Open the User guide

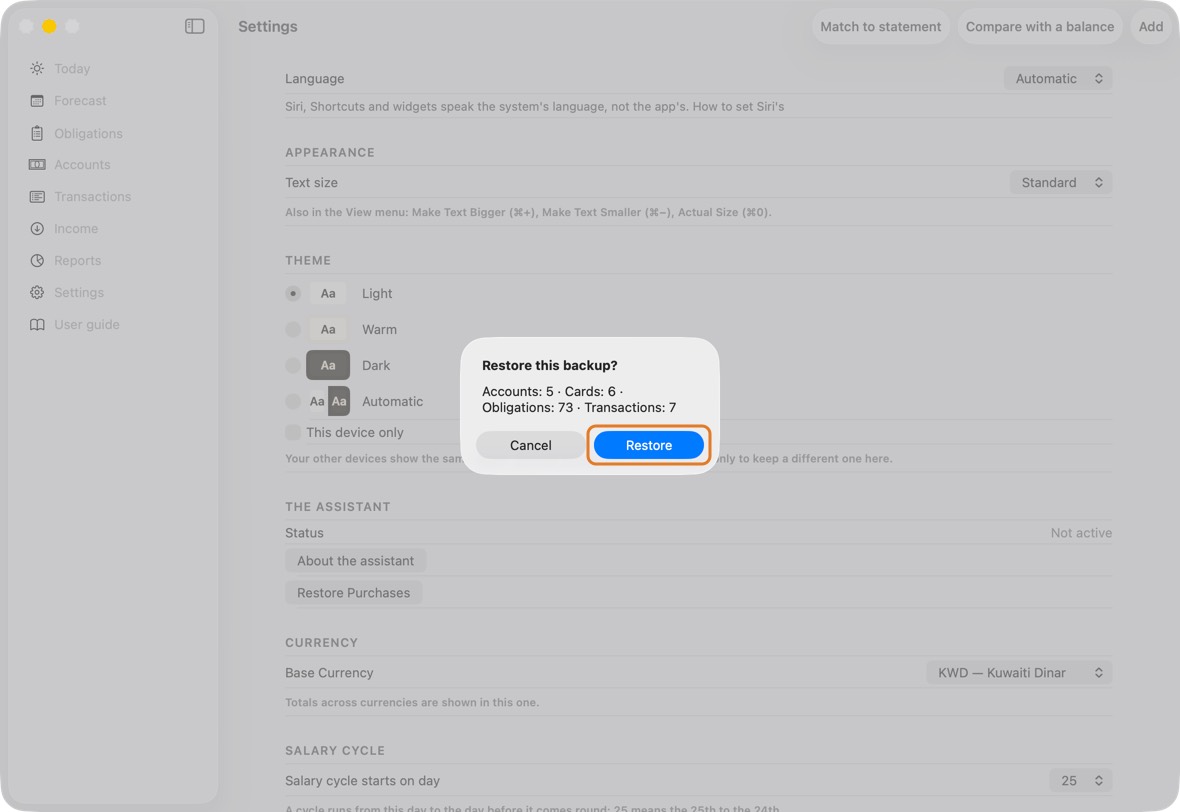pyautogui.click(x=87, y=324)
